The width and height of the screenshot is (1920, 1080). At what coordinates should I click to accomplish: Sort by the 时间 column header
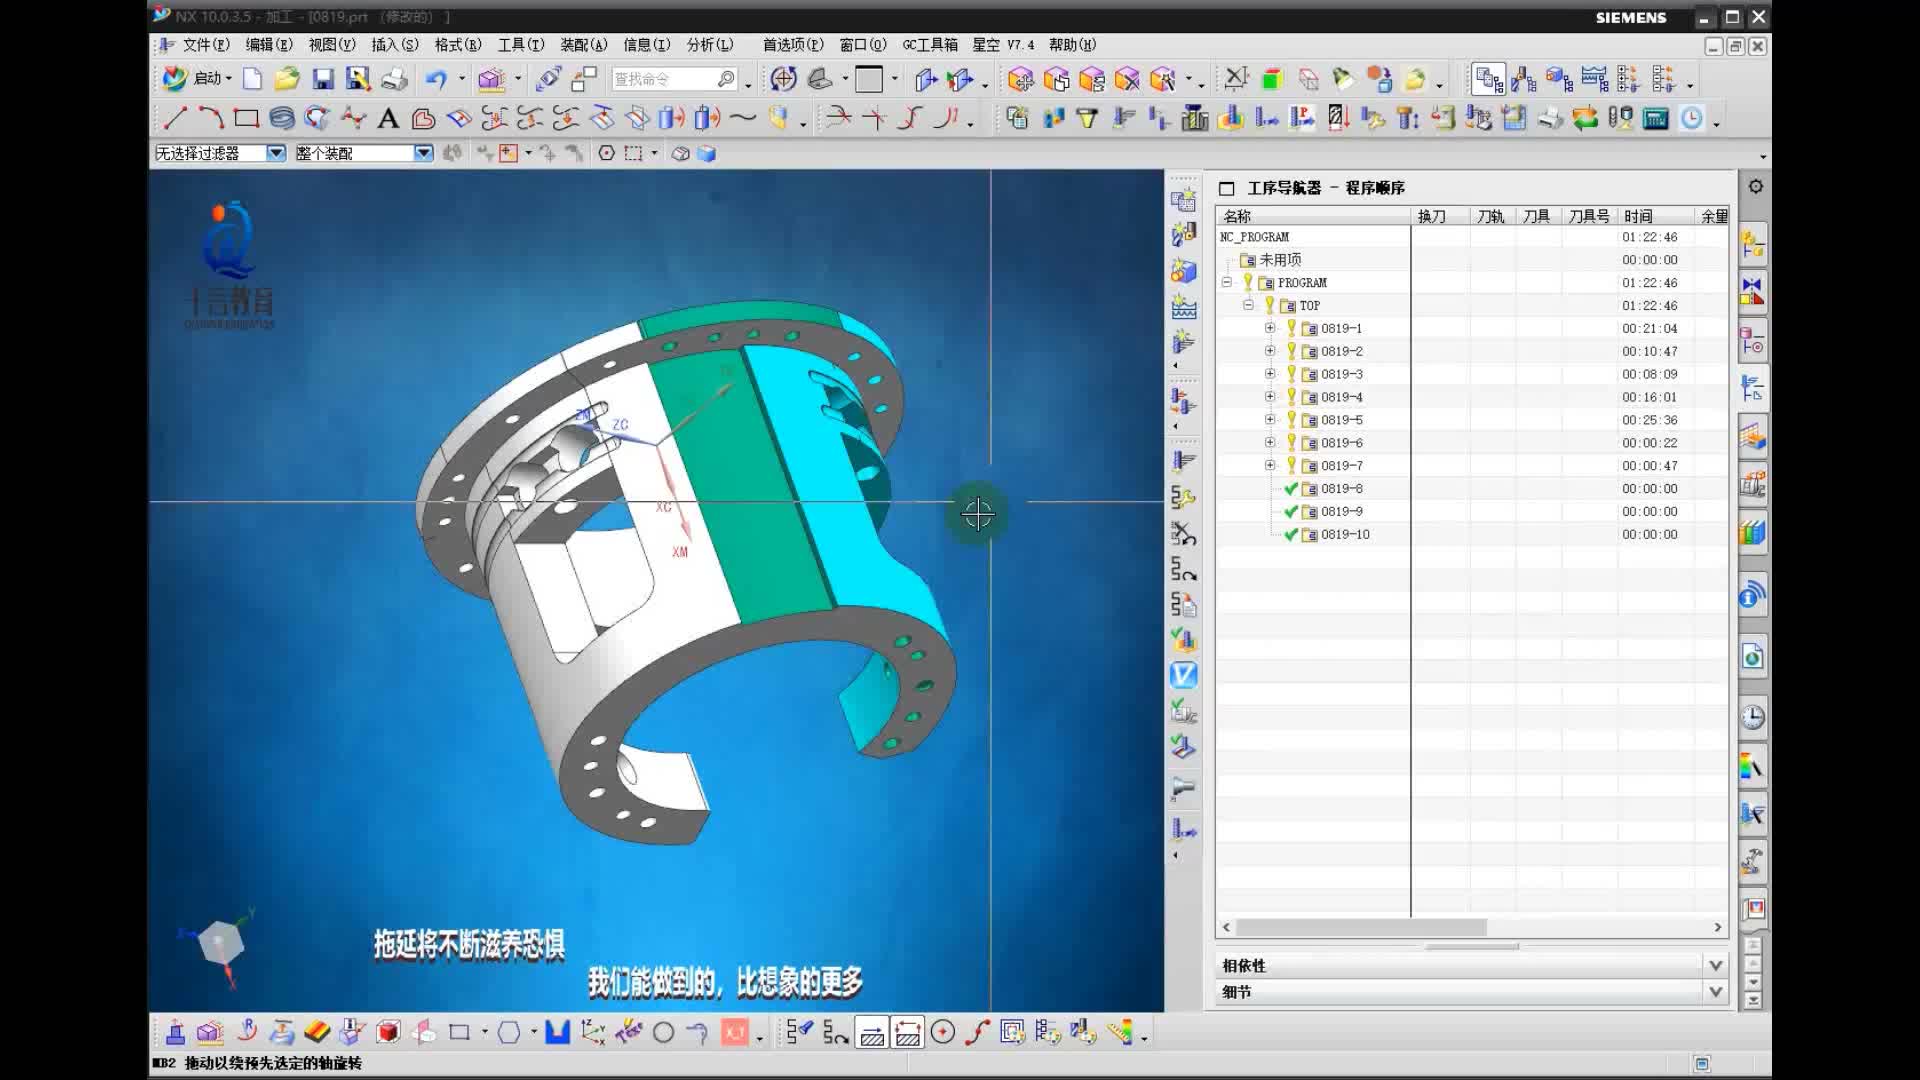click(x=1656, y=216)
